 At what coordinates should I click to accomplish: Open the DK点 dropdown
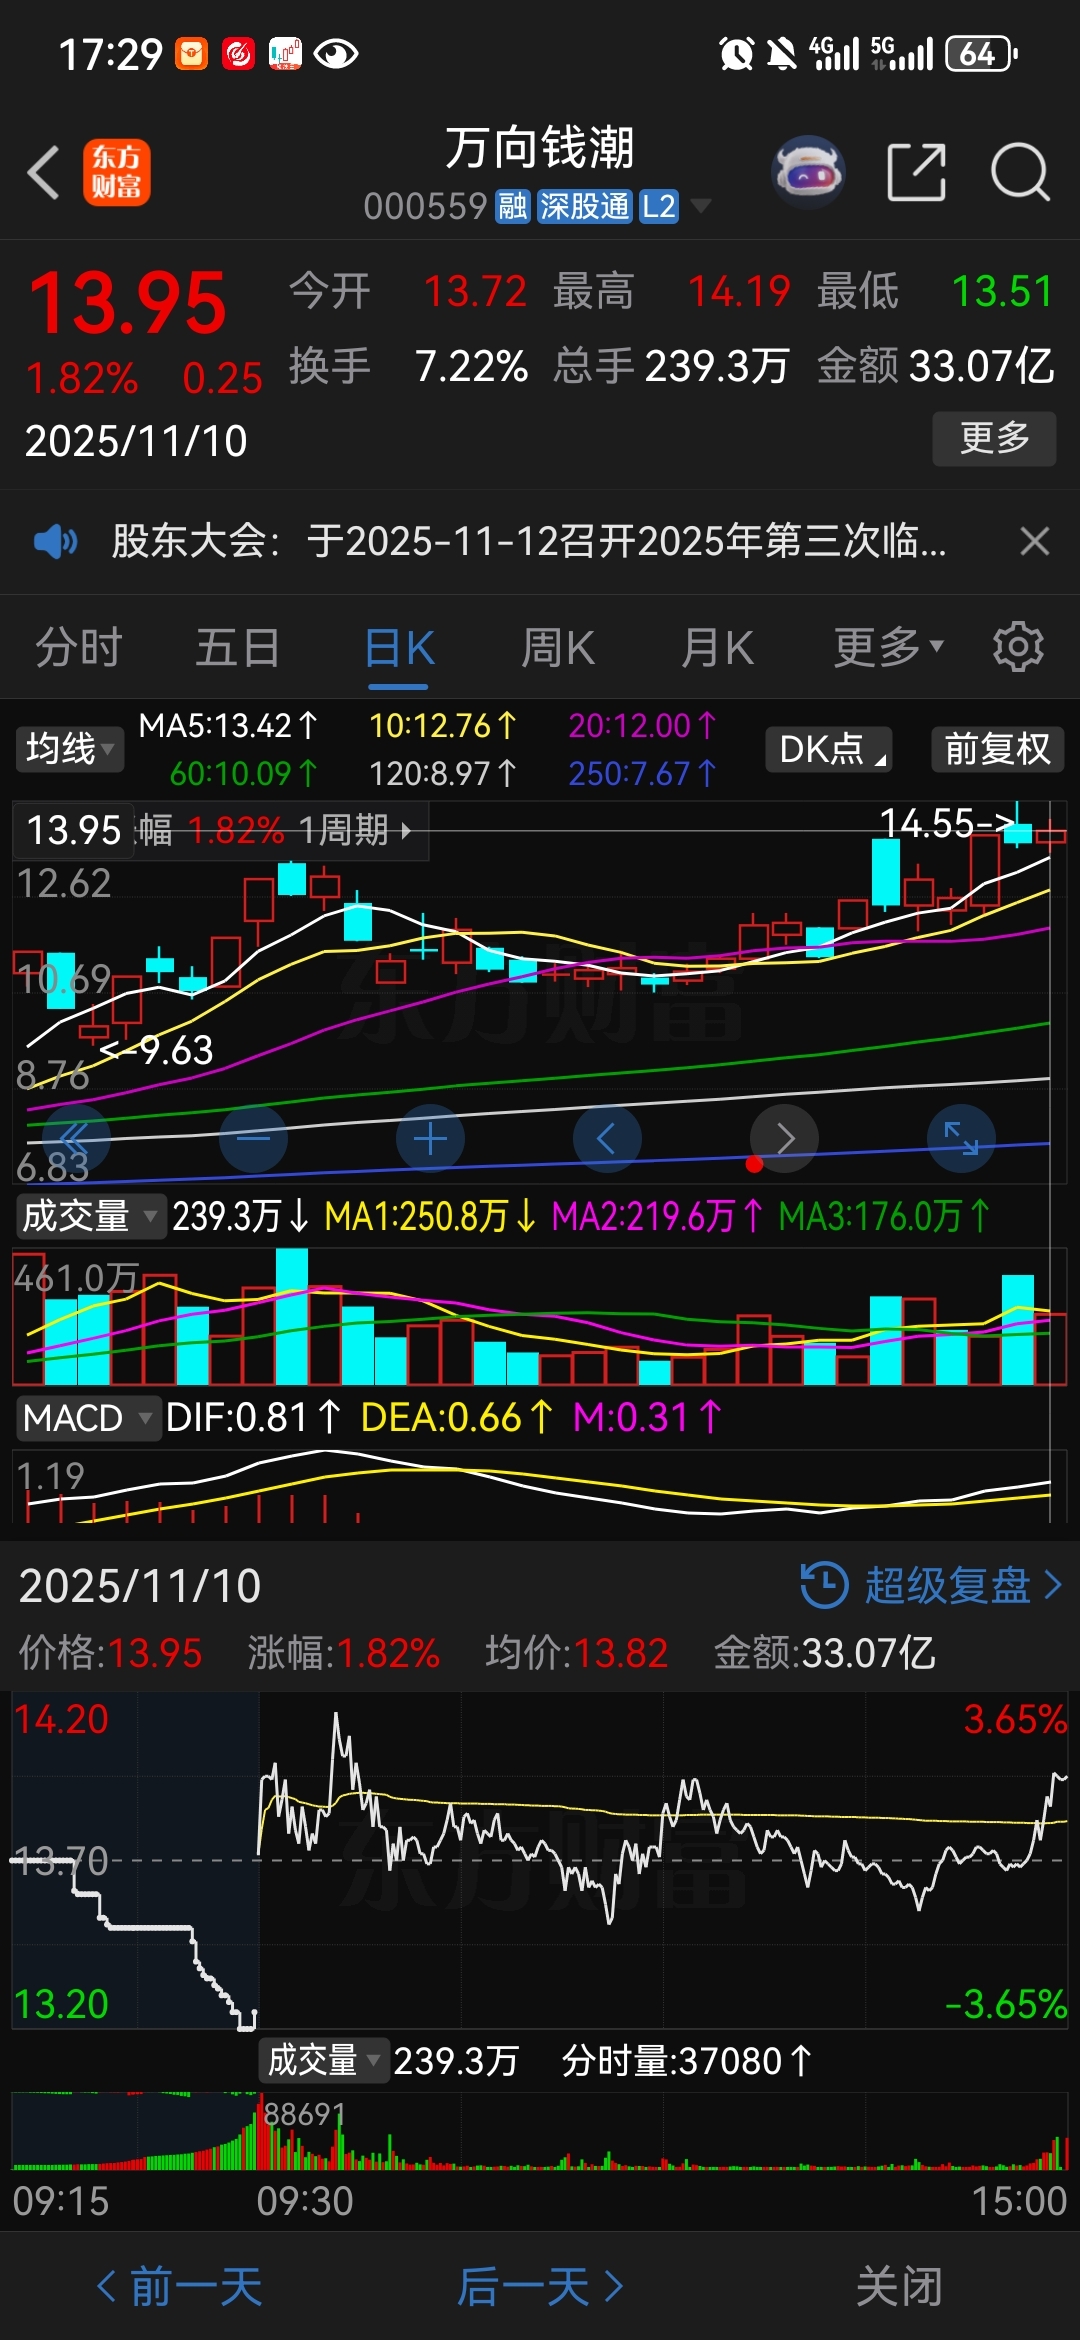pos(829,749)
